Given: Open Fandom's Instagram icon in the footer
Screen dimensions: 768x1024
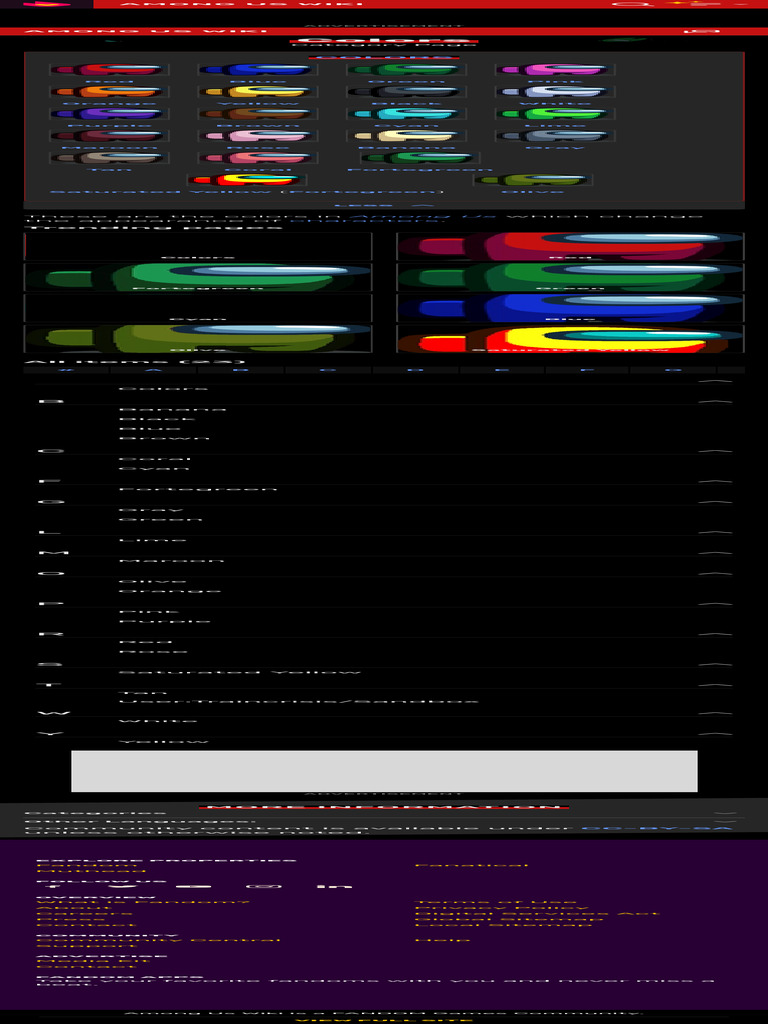Looking at the screenshot, I should (x=263, y=886).
